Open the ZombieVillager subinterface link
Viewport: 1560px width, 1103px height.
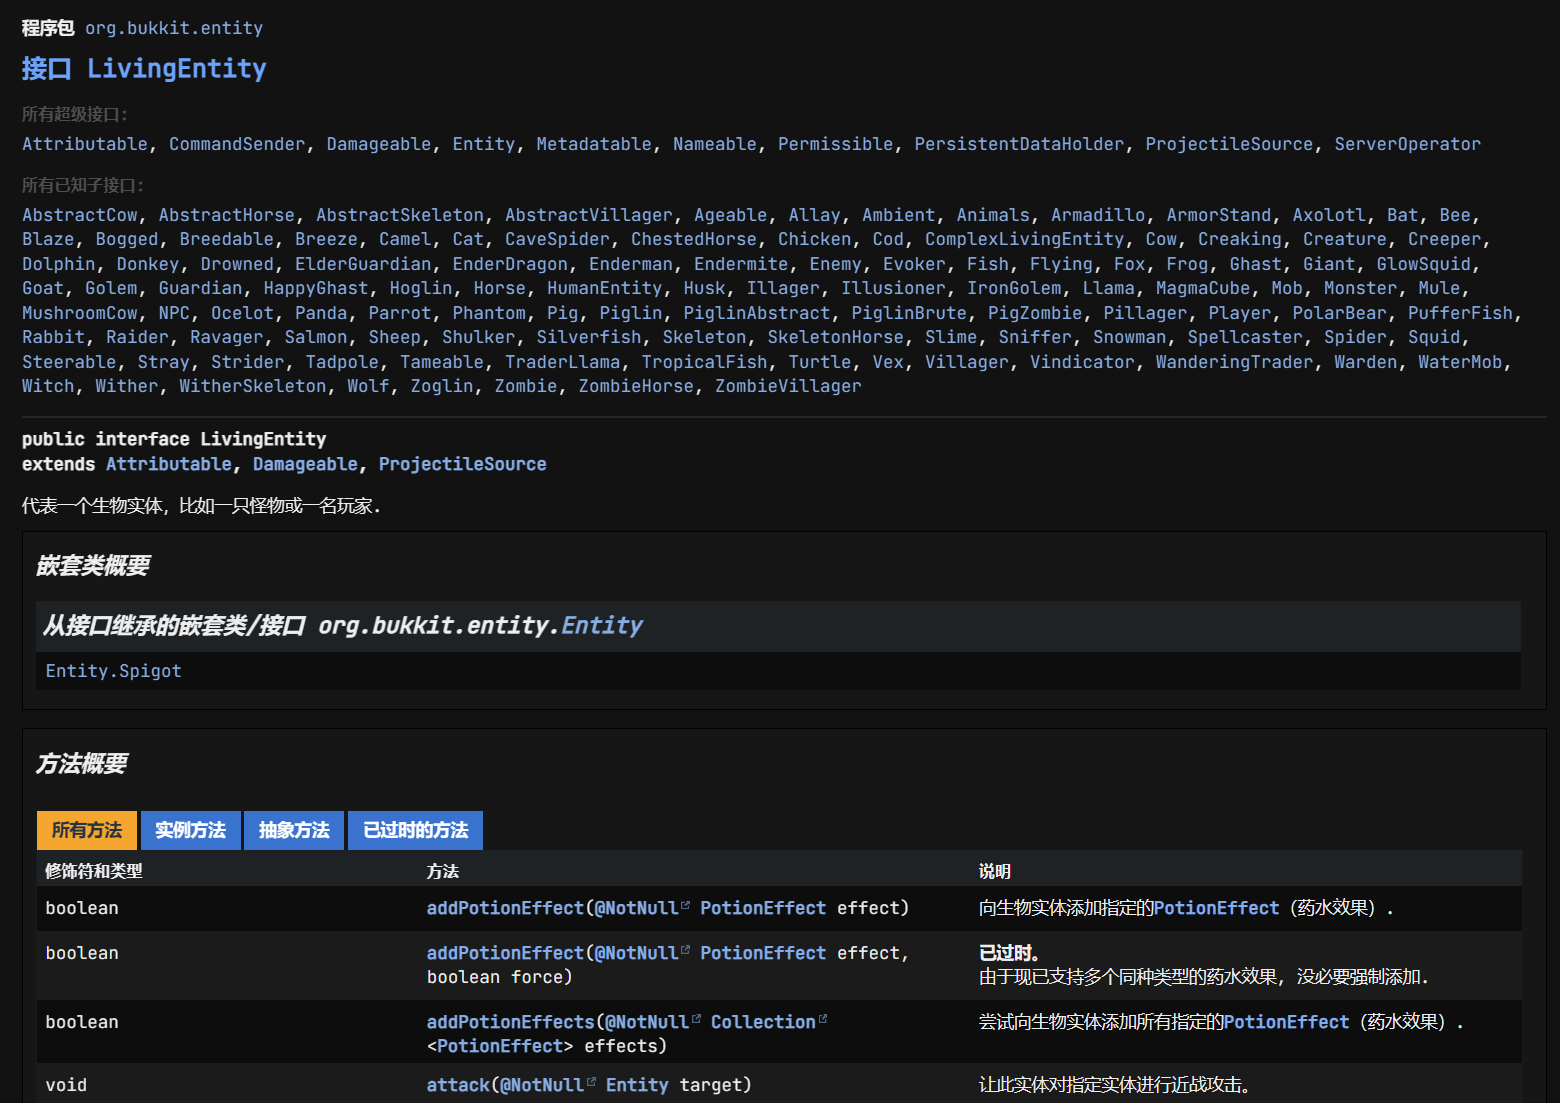coord(788,386)
